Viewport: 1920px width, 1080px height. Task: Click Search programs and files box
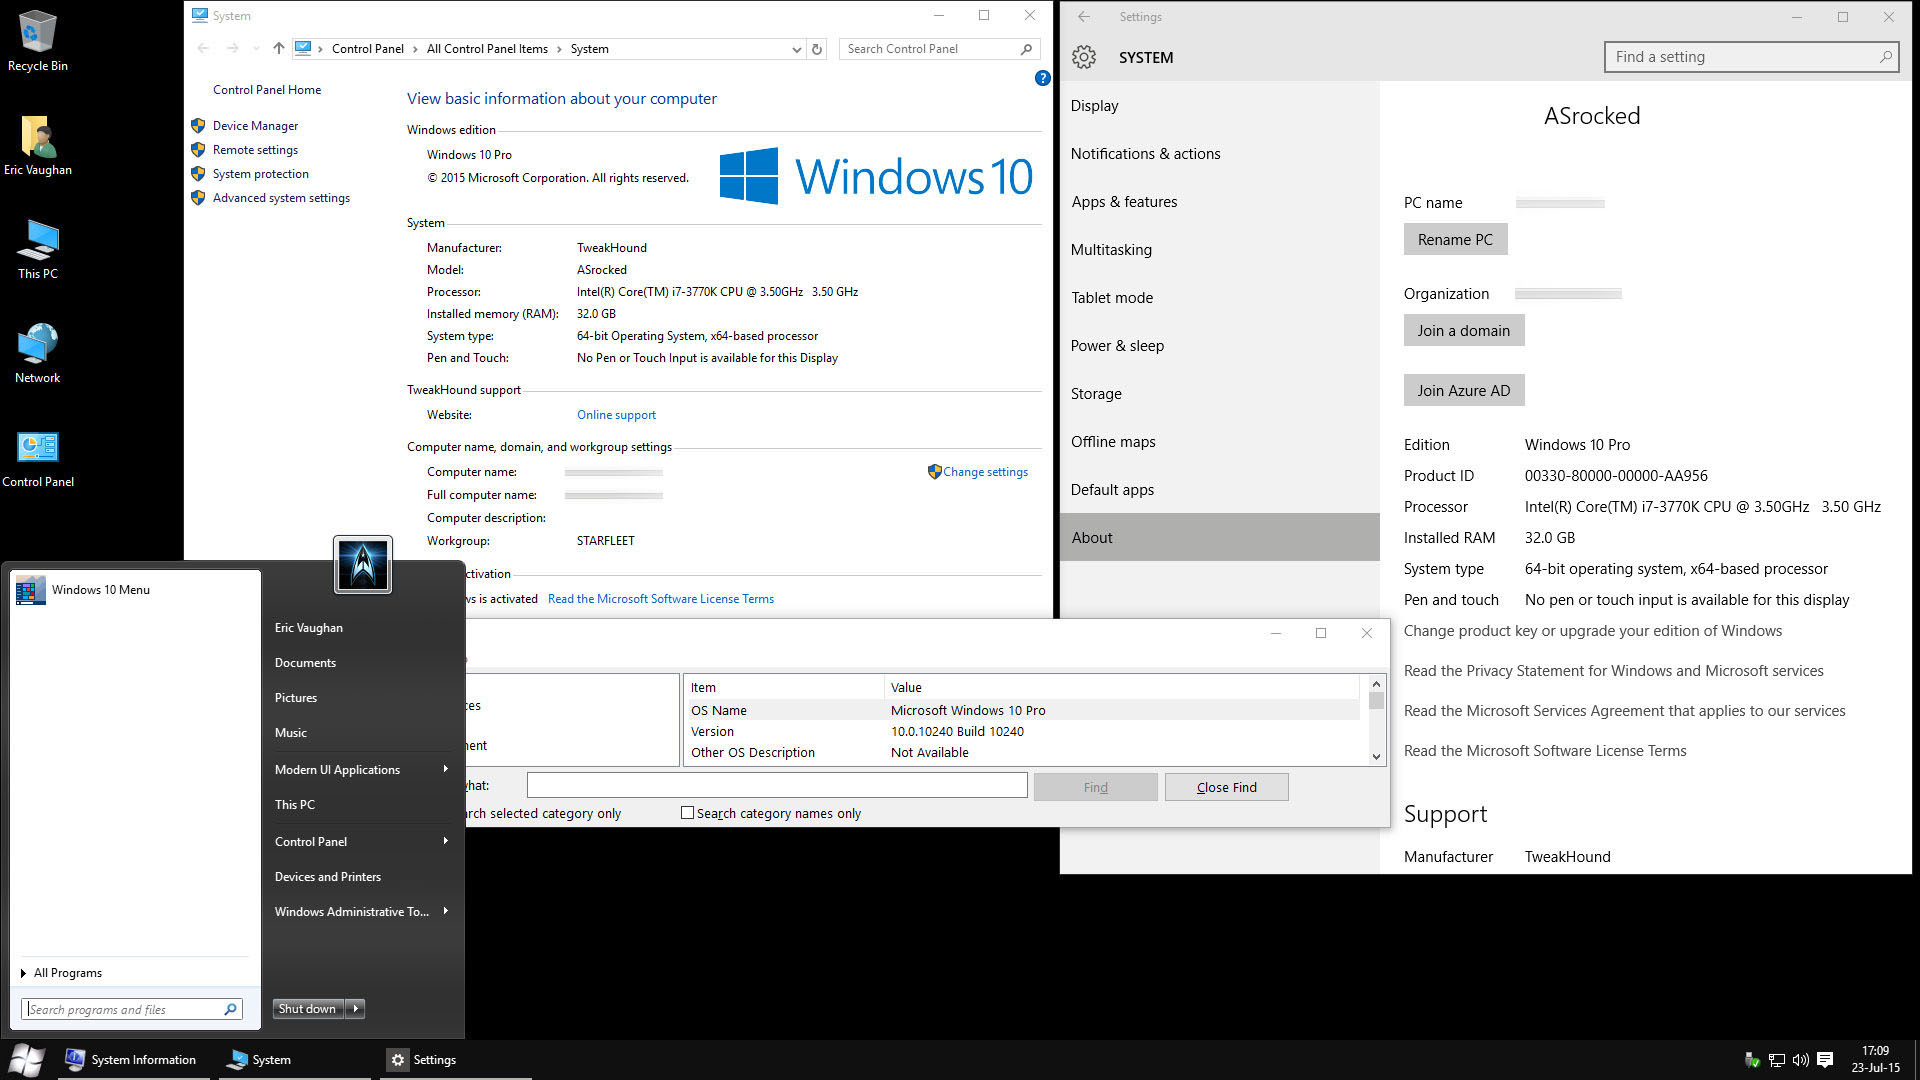coord(131,1009)
